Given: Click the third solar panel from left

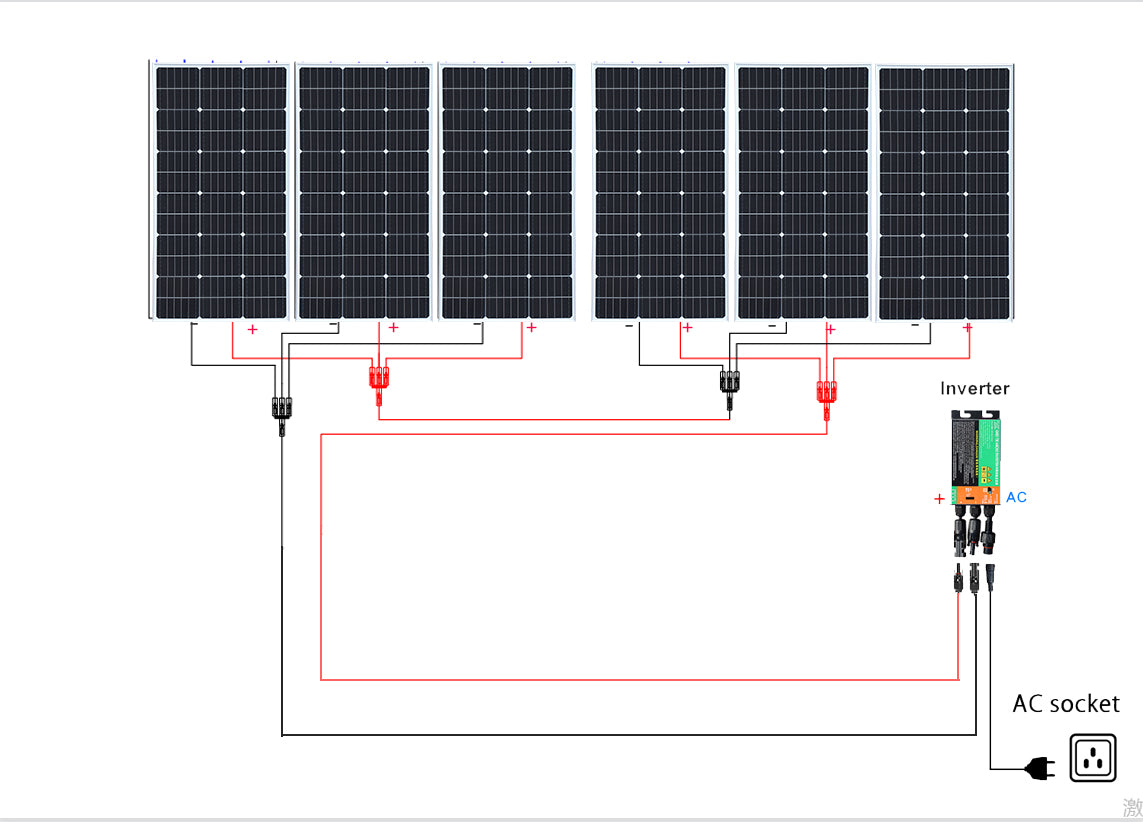Looking at the screenshot, I should [x=507, y=191].
